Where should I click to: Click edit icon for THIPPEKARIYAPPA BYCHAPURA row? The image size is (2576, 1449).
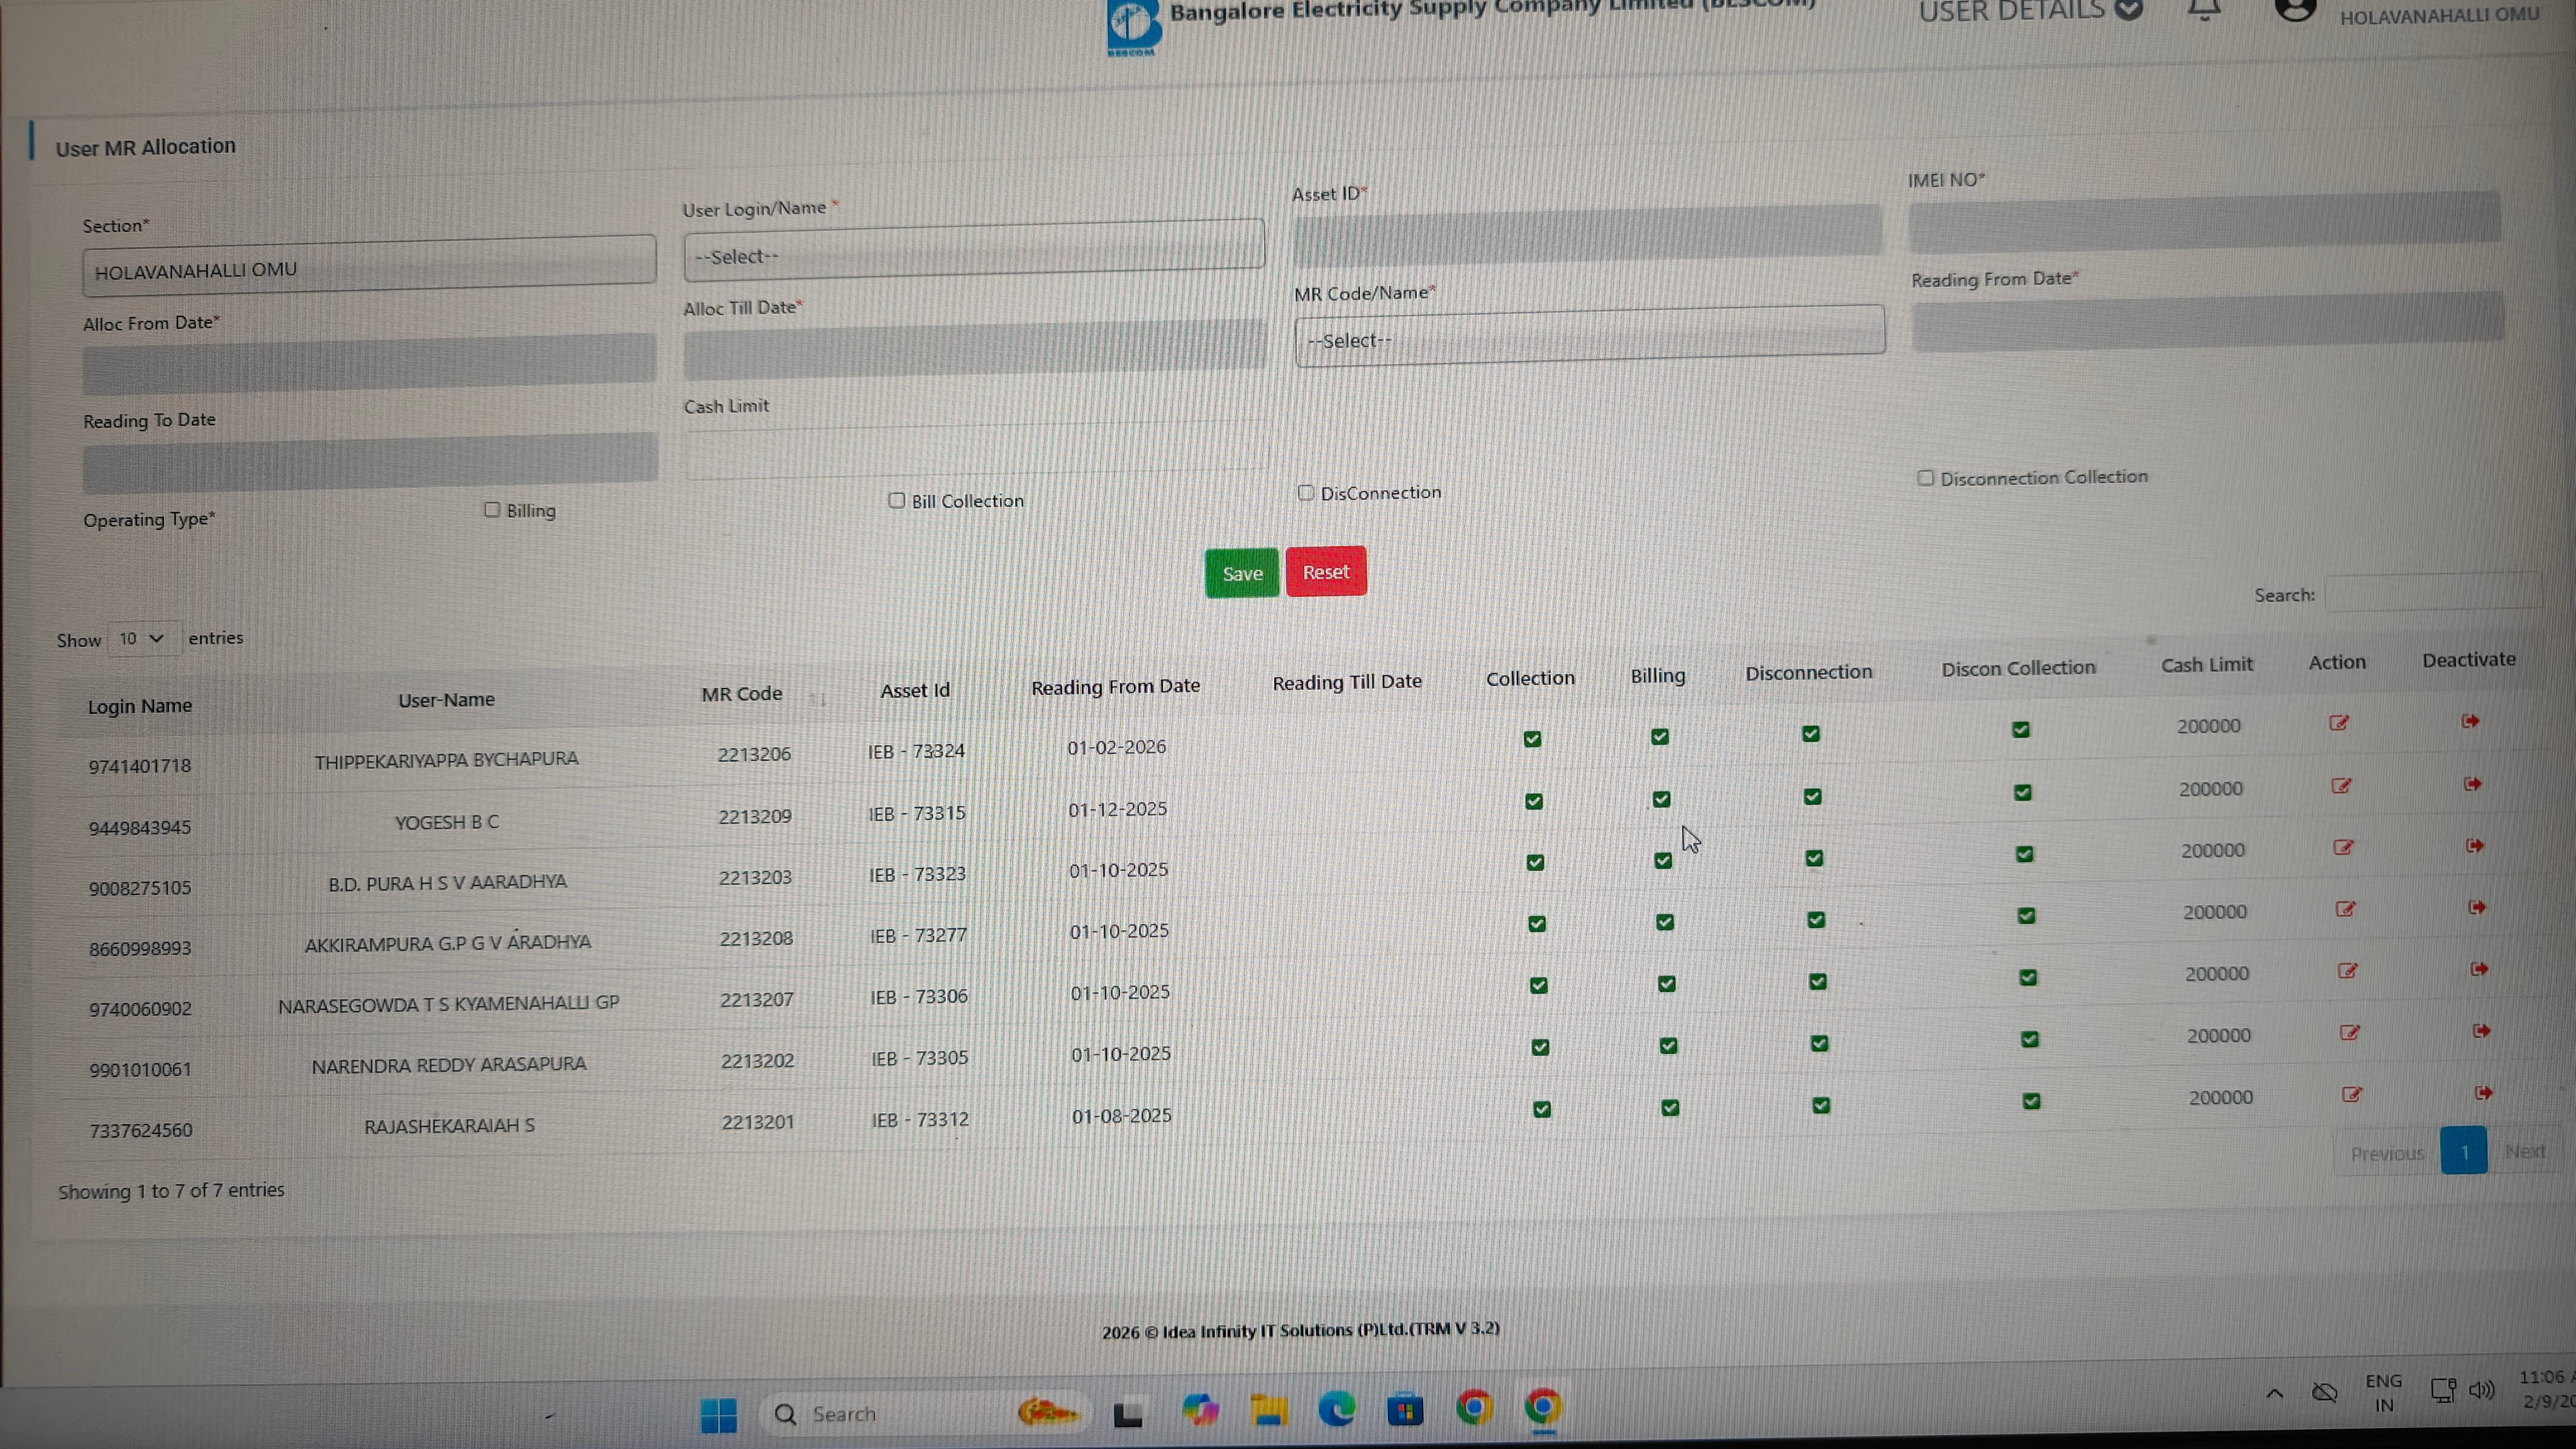2338,723
